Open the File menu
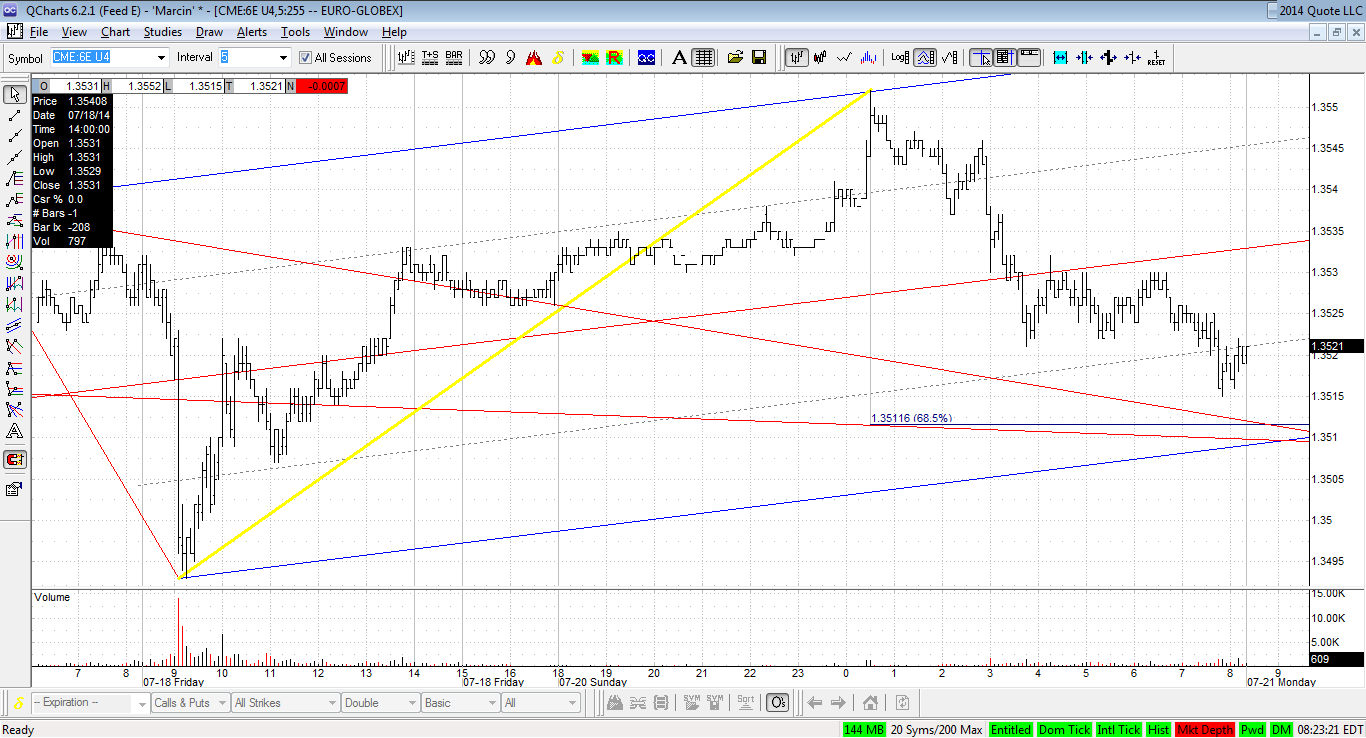1366x738 pixels. pyautogui.click(x=39, y=32)
